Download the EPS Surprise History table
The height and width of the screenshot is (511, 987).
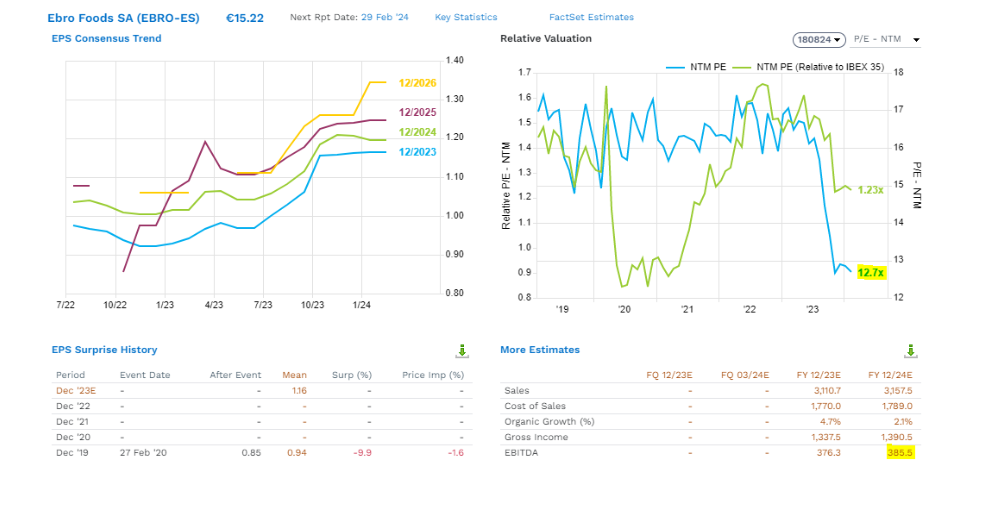coord(462,350)
